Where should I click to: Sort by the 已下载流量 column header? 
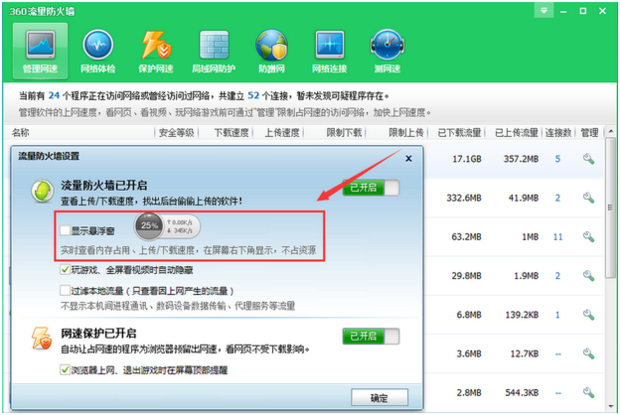459,133
